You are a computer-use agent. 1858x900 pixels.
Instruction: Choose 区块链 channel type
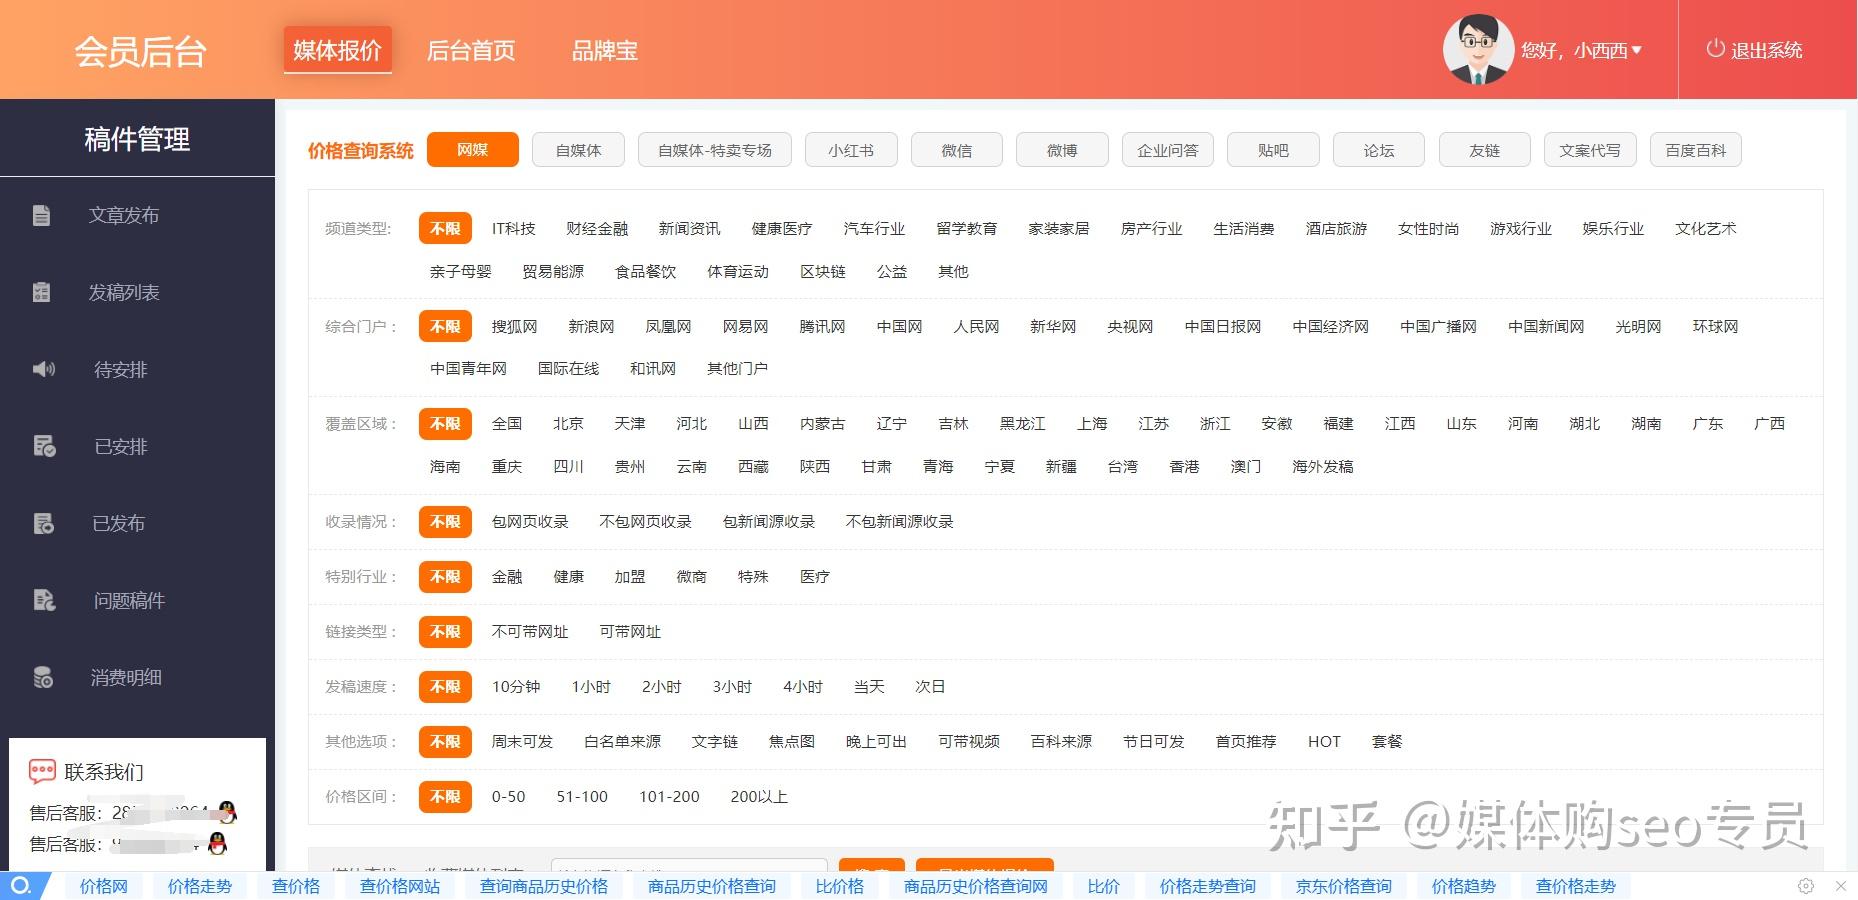(x=823, y=271)
